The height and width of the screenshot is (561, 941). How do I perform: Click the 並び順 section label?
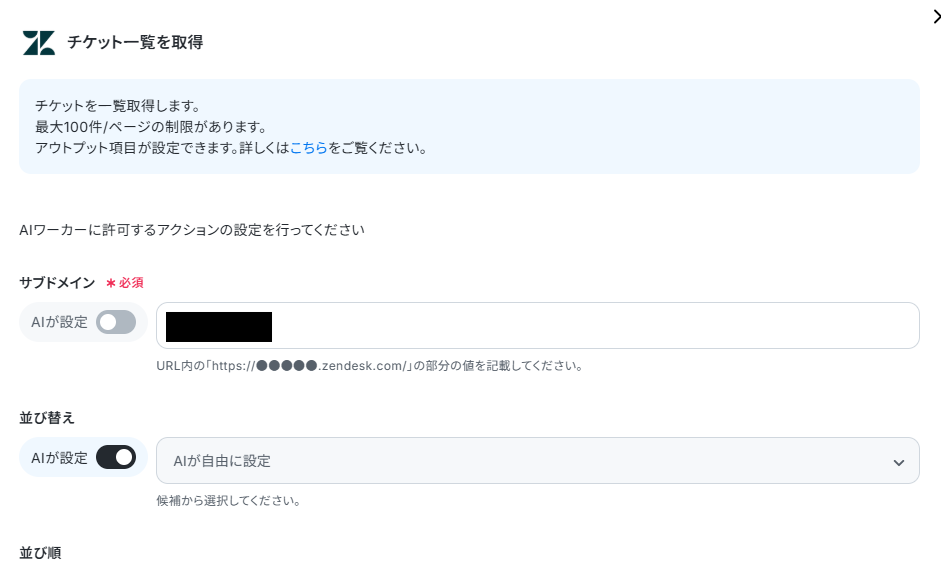[40, 553]
